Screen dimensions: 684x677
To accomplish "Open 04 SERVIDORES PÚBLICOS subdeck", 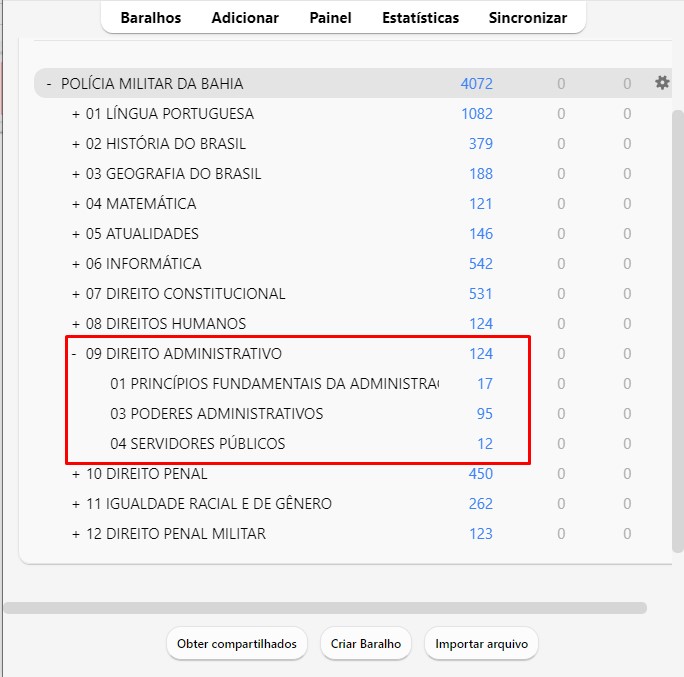I will (x=198, y=444).
